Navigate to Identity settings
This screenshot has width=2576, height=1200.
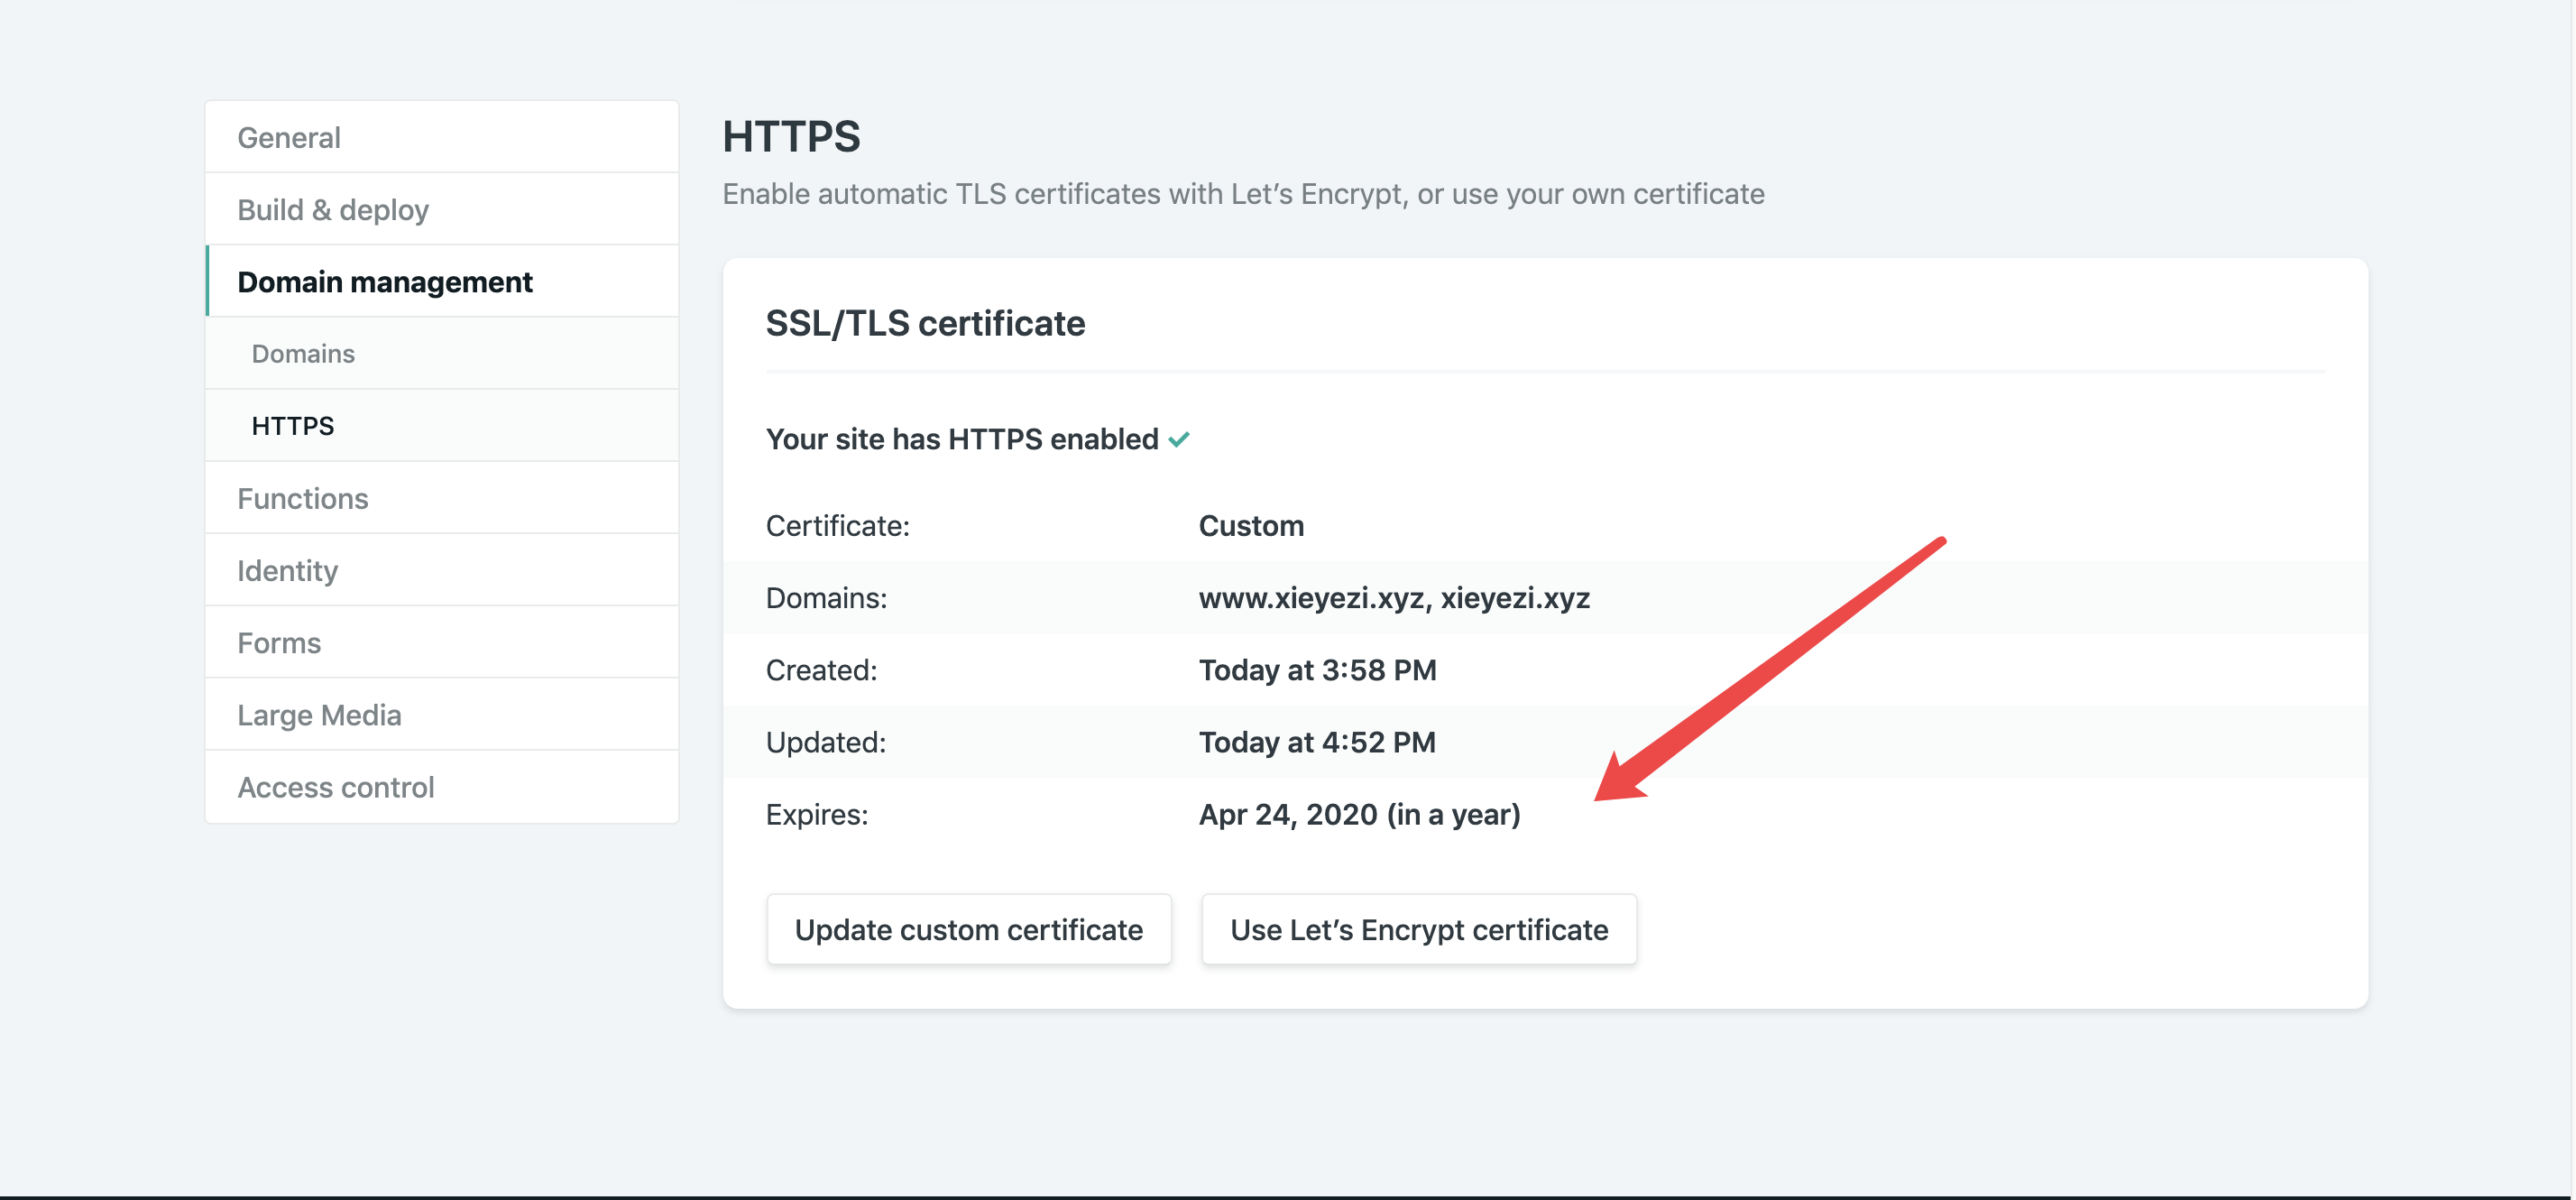288,570
